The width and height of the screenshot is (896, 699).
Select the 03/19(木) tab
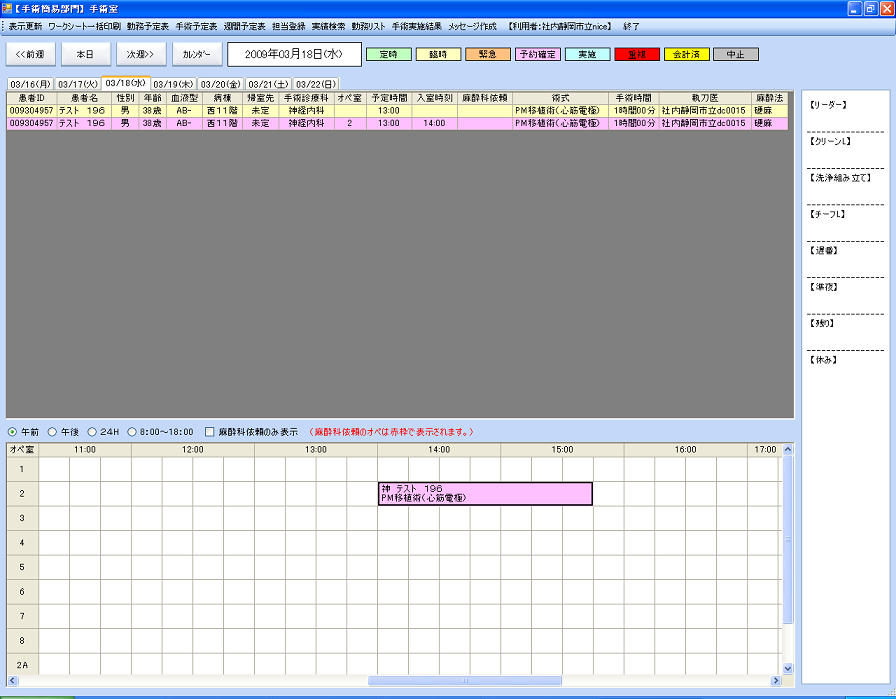[x=174, y=84]
